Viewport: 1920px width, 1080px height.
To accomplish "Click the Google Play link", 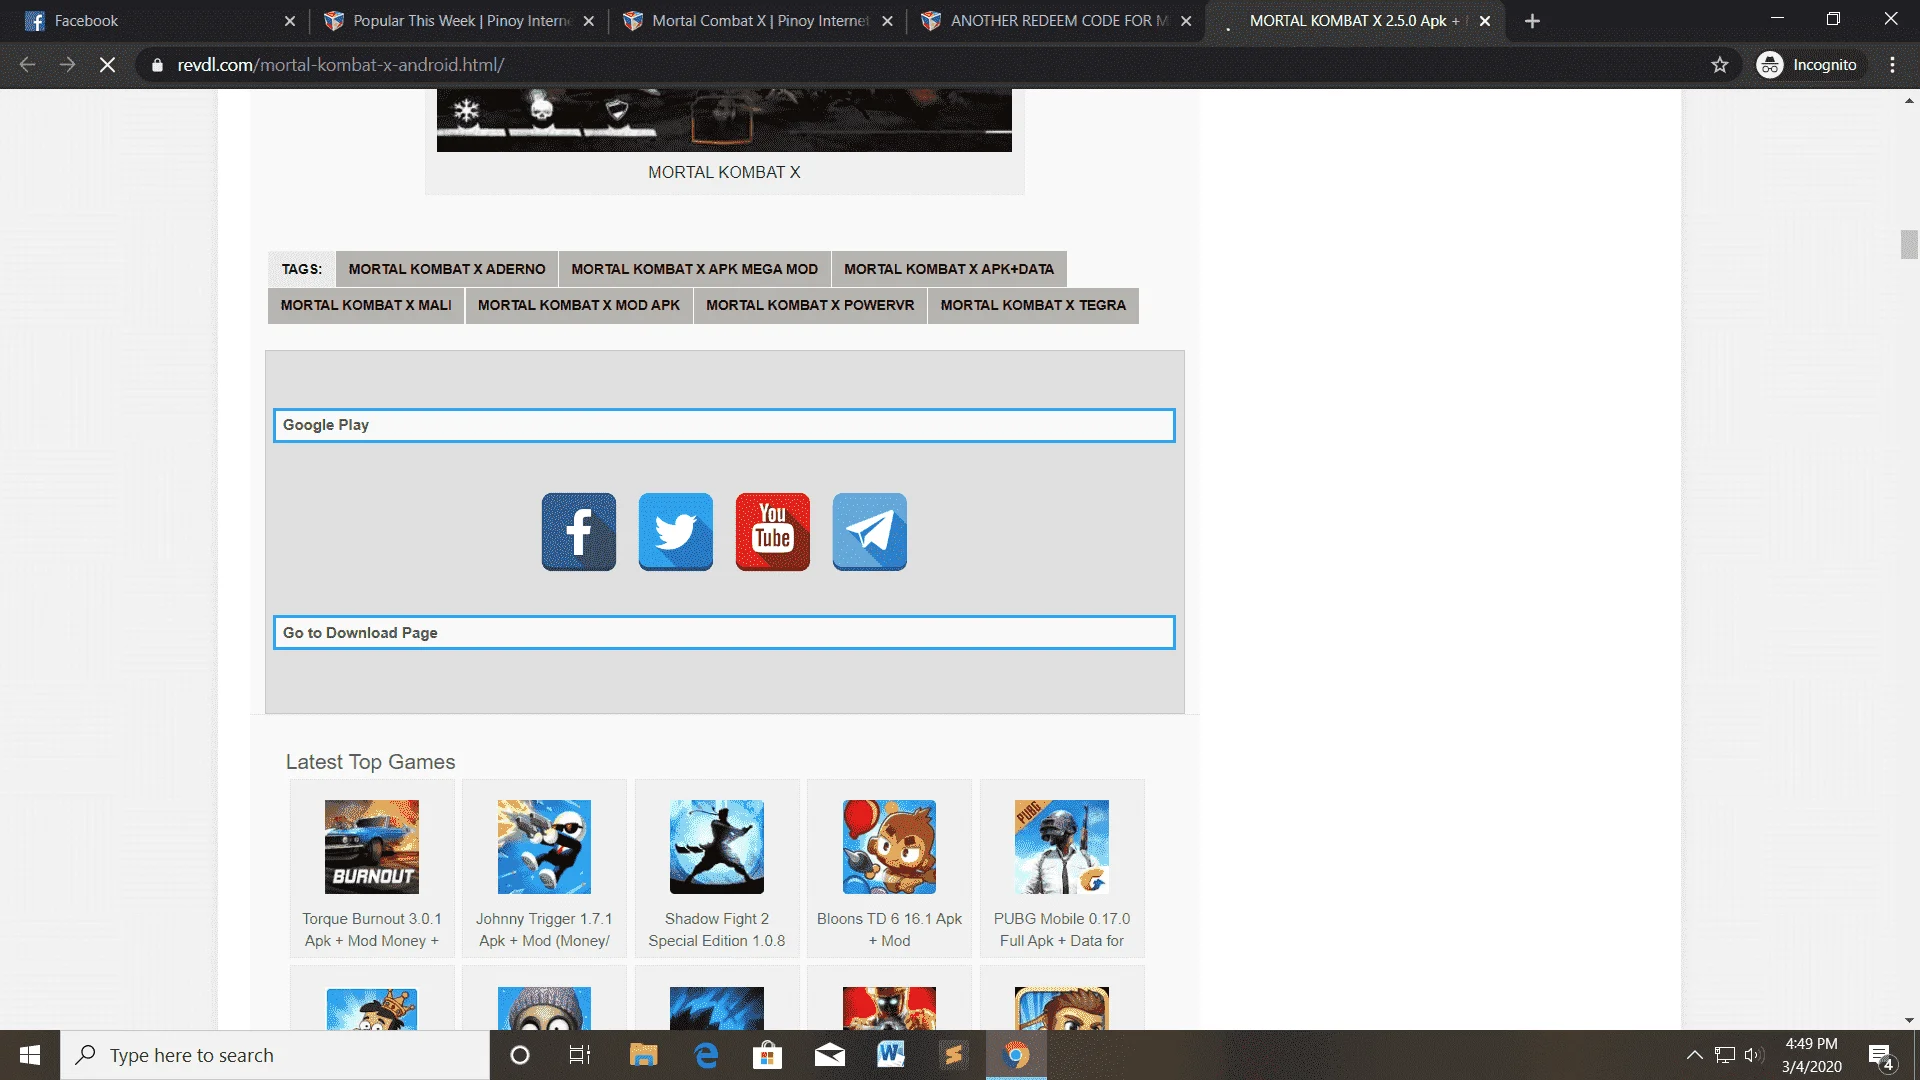I will tap(724, 425).
